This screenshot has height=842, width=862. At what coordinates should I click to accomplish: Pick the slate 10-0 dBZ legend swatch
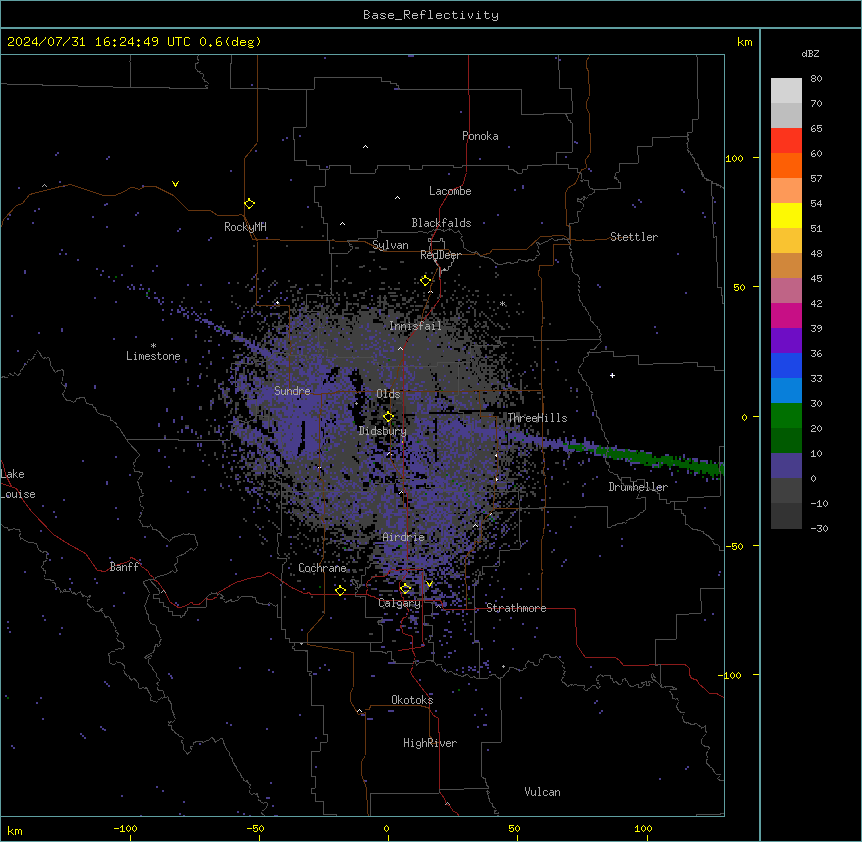pos(786,466)
